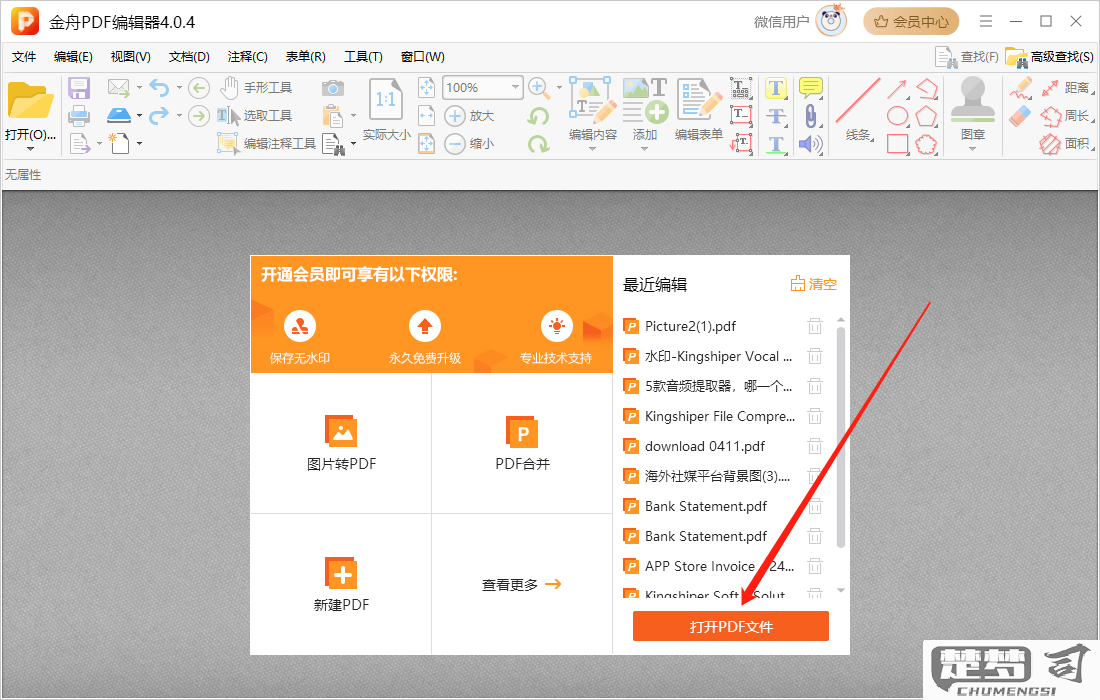Screen dimensions: 1100x700
Task: Select the eraser tool icon
Action: coord(1020,116)
